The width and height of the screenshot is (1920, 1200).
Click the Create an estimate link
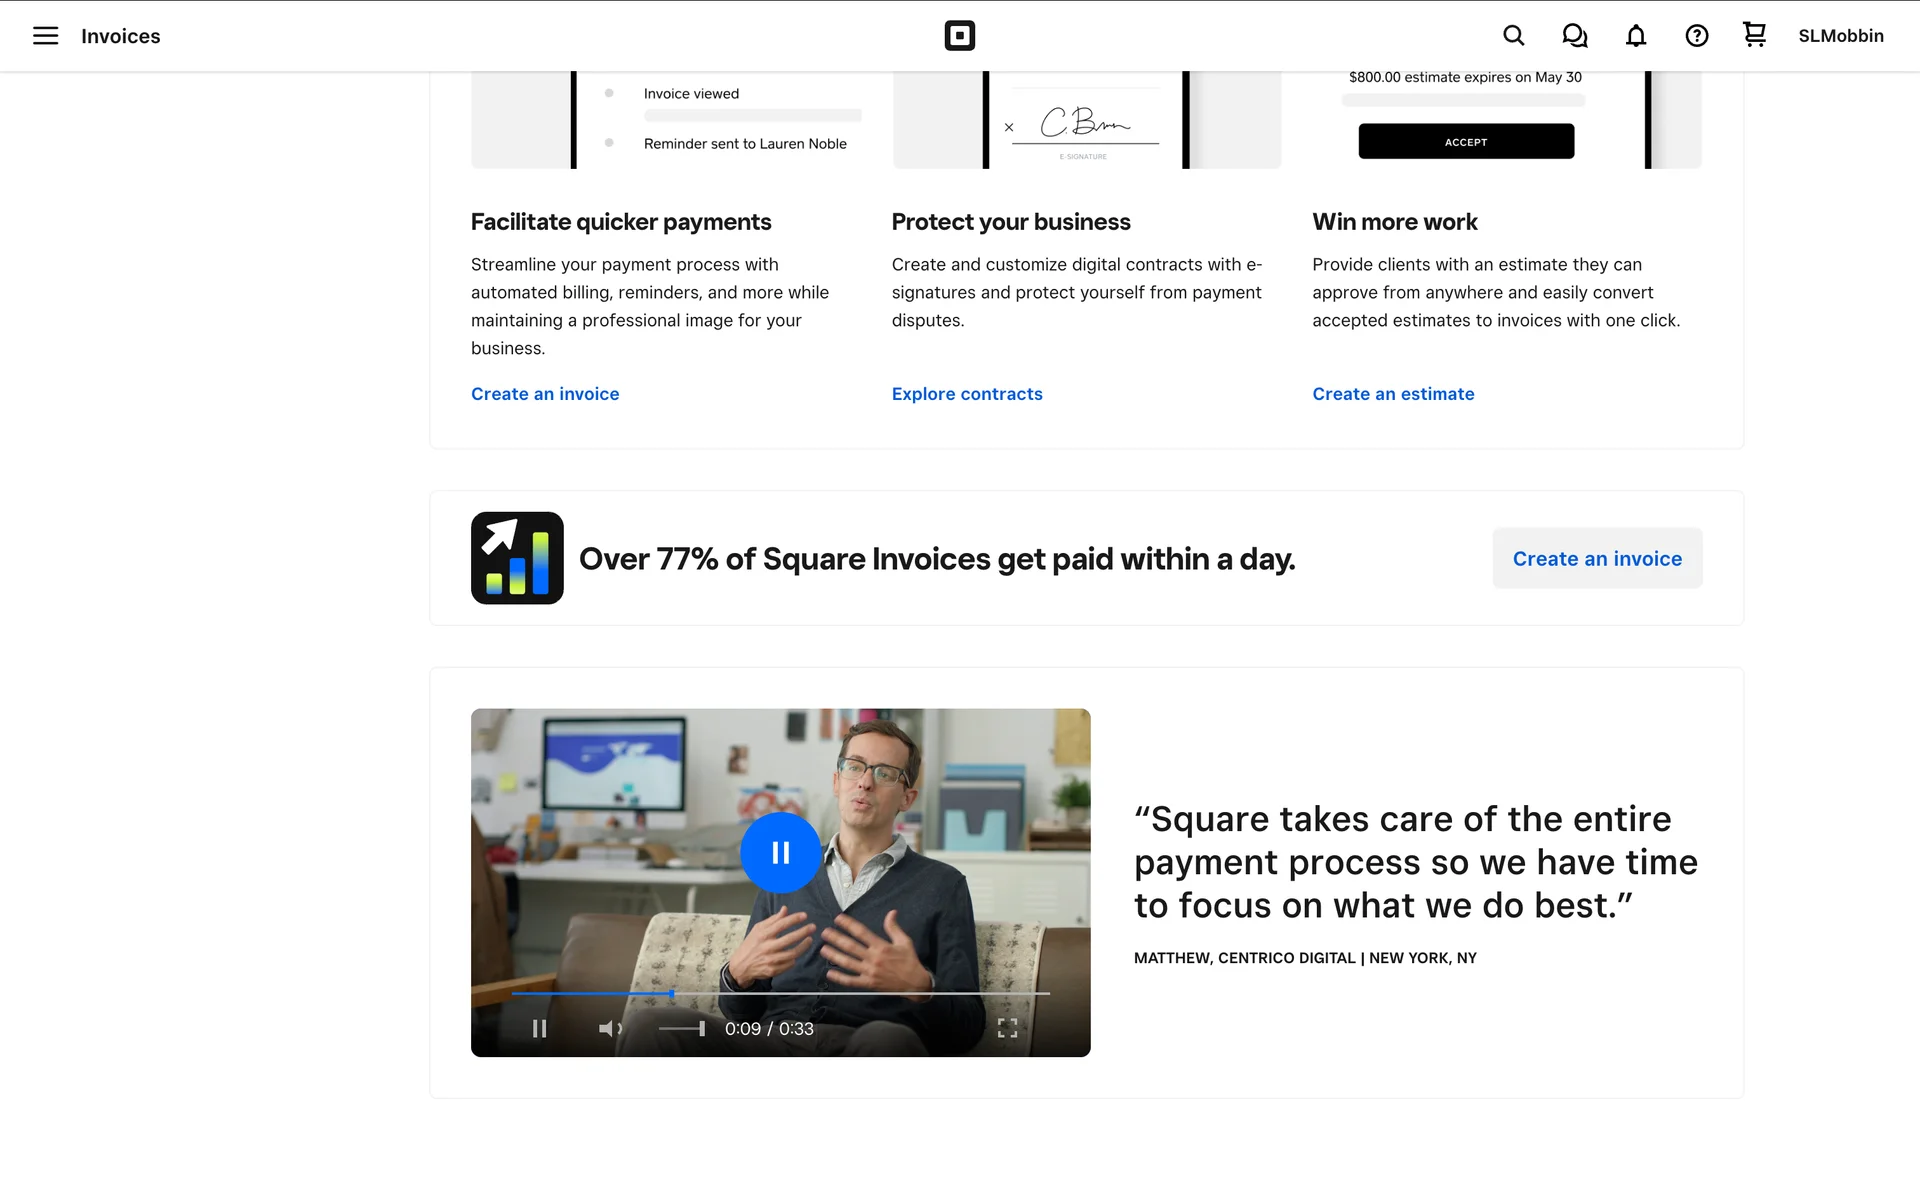coord(1393,394)
